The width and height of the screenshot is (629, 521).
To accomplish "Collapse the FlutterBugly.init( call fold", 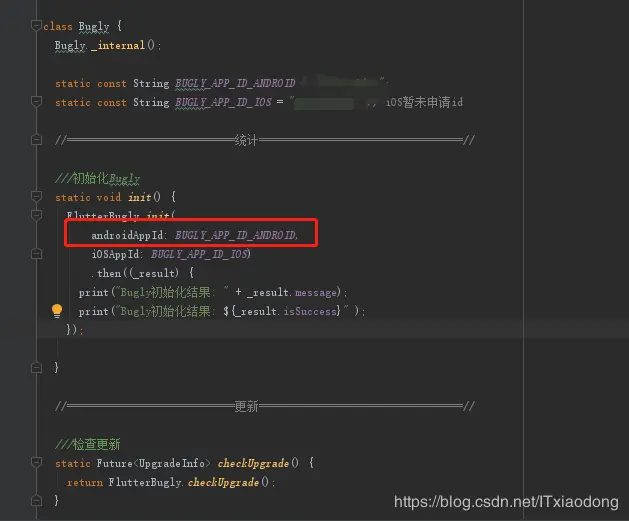I will (x=36, y=215).
